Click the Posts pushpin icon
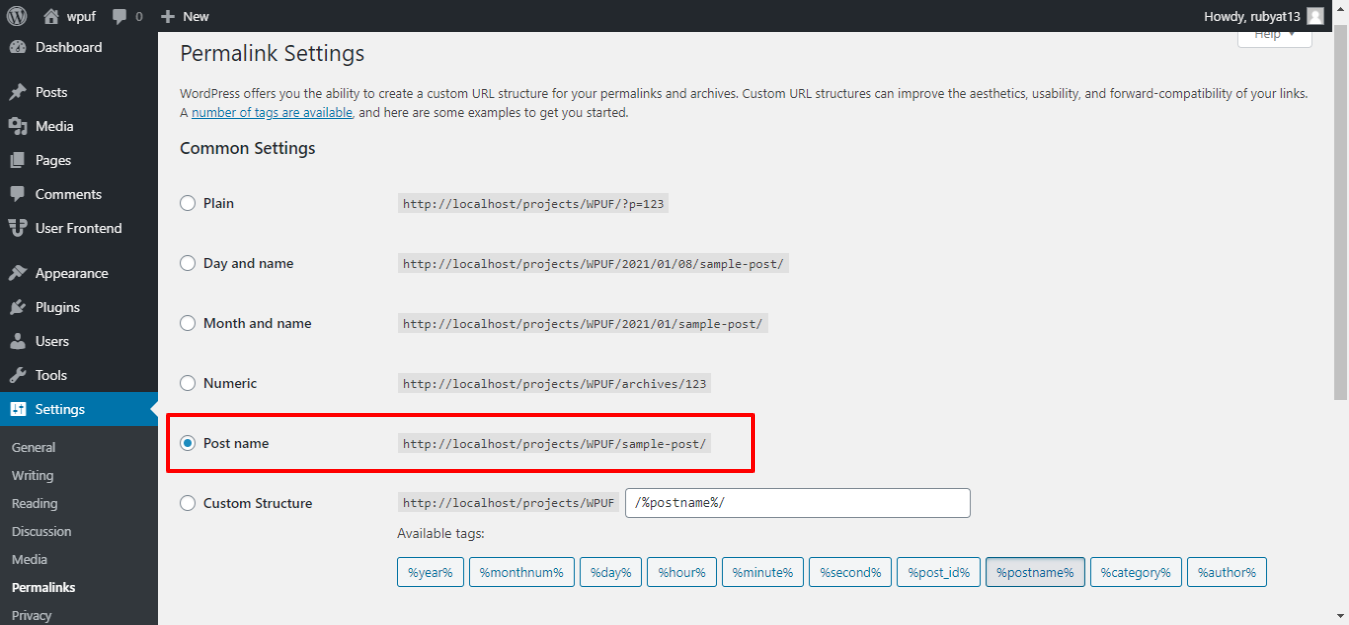 (x=17, y=92)
